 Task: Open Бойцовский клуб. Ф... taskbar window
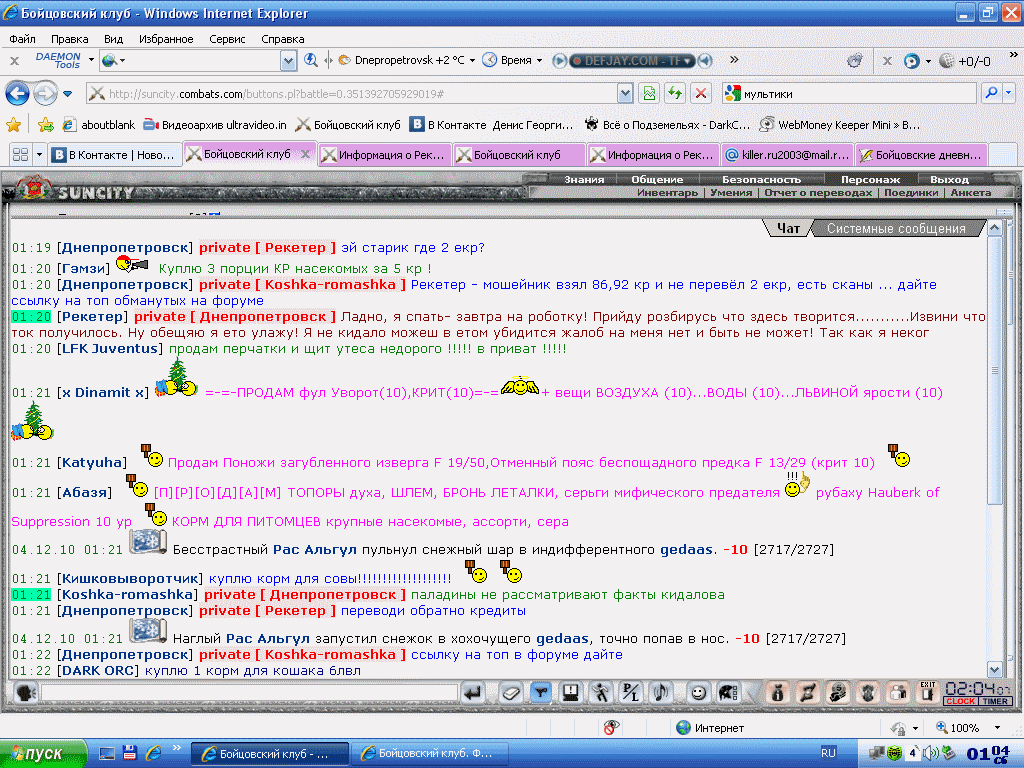[x=430, y=753]
